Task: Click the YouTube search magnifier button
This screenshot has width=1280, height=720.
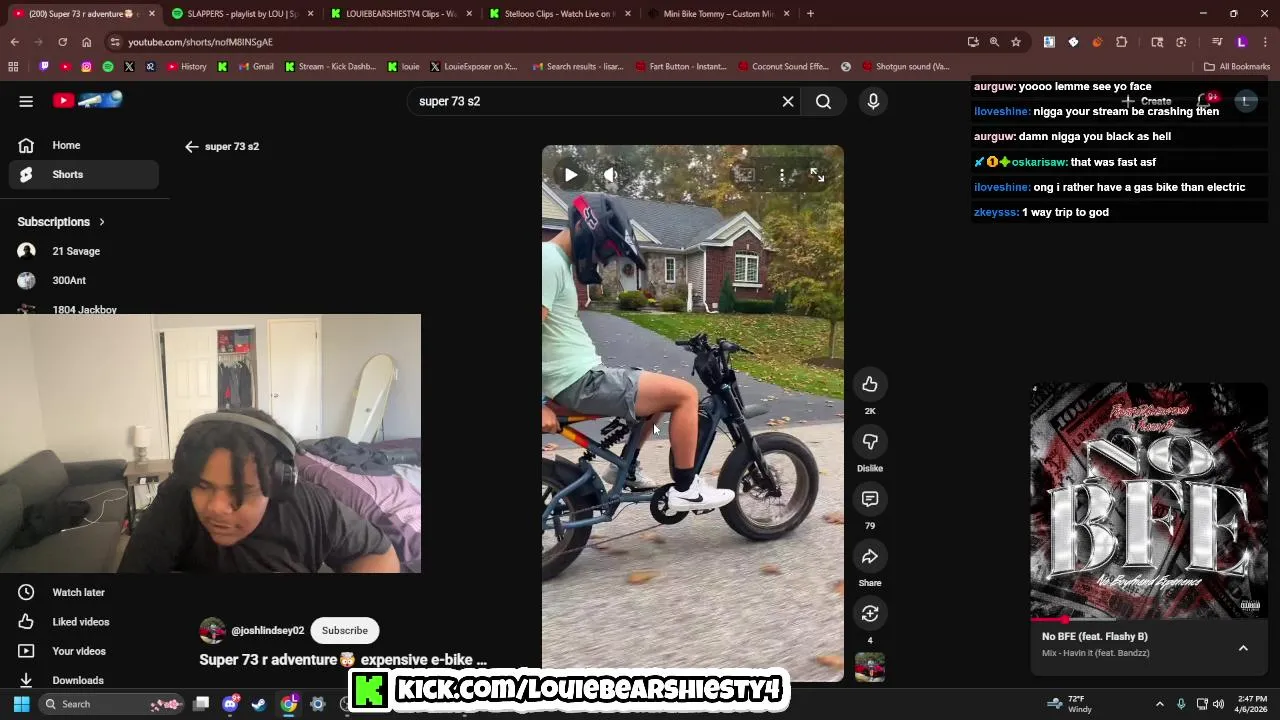Action: coord(823,101)
